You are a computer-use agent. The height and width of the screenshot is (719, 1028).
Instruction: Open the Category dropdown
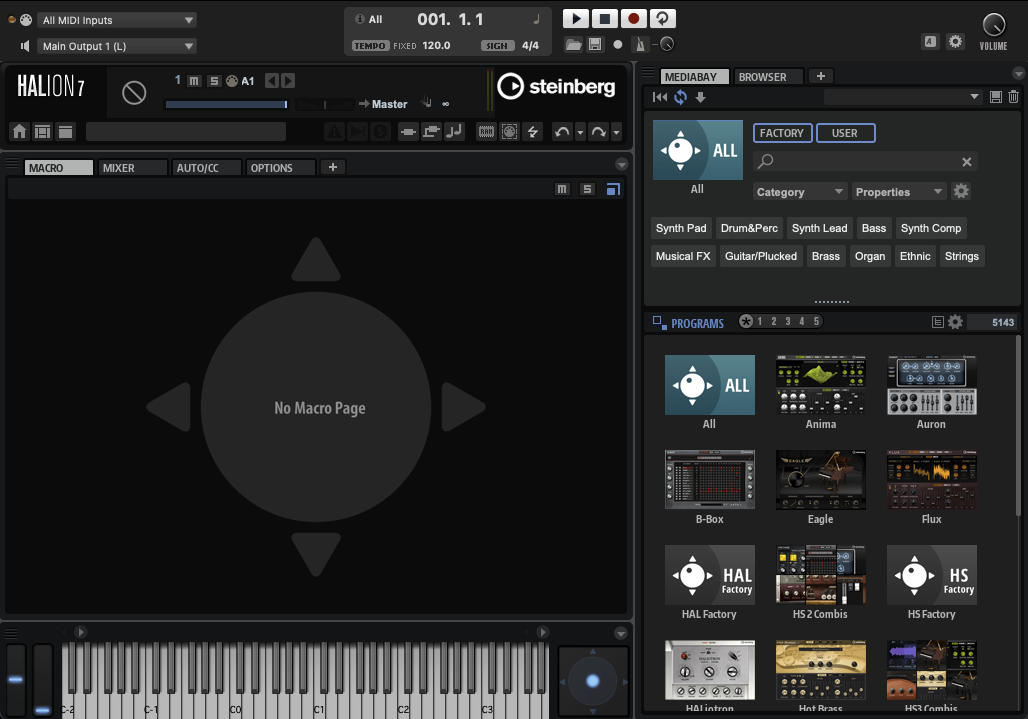tap(800, 192)
